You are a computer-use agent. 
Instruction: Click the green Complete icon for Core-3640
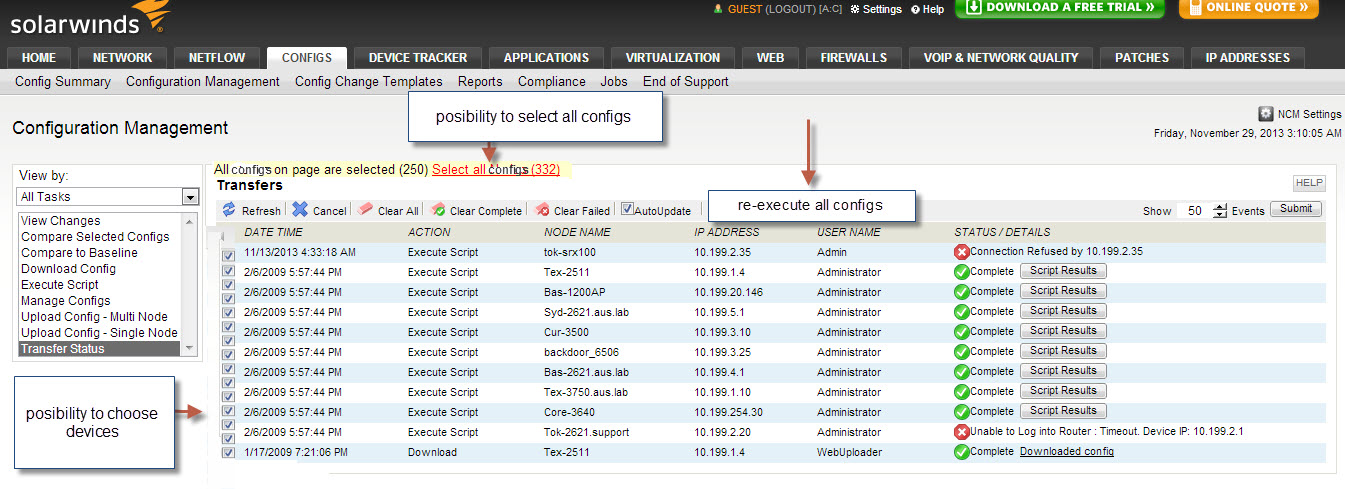point(962,412)
